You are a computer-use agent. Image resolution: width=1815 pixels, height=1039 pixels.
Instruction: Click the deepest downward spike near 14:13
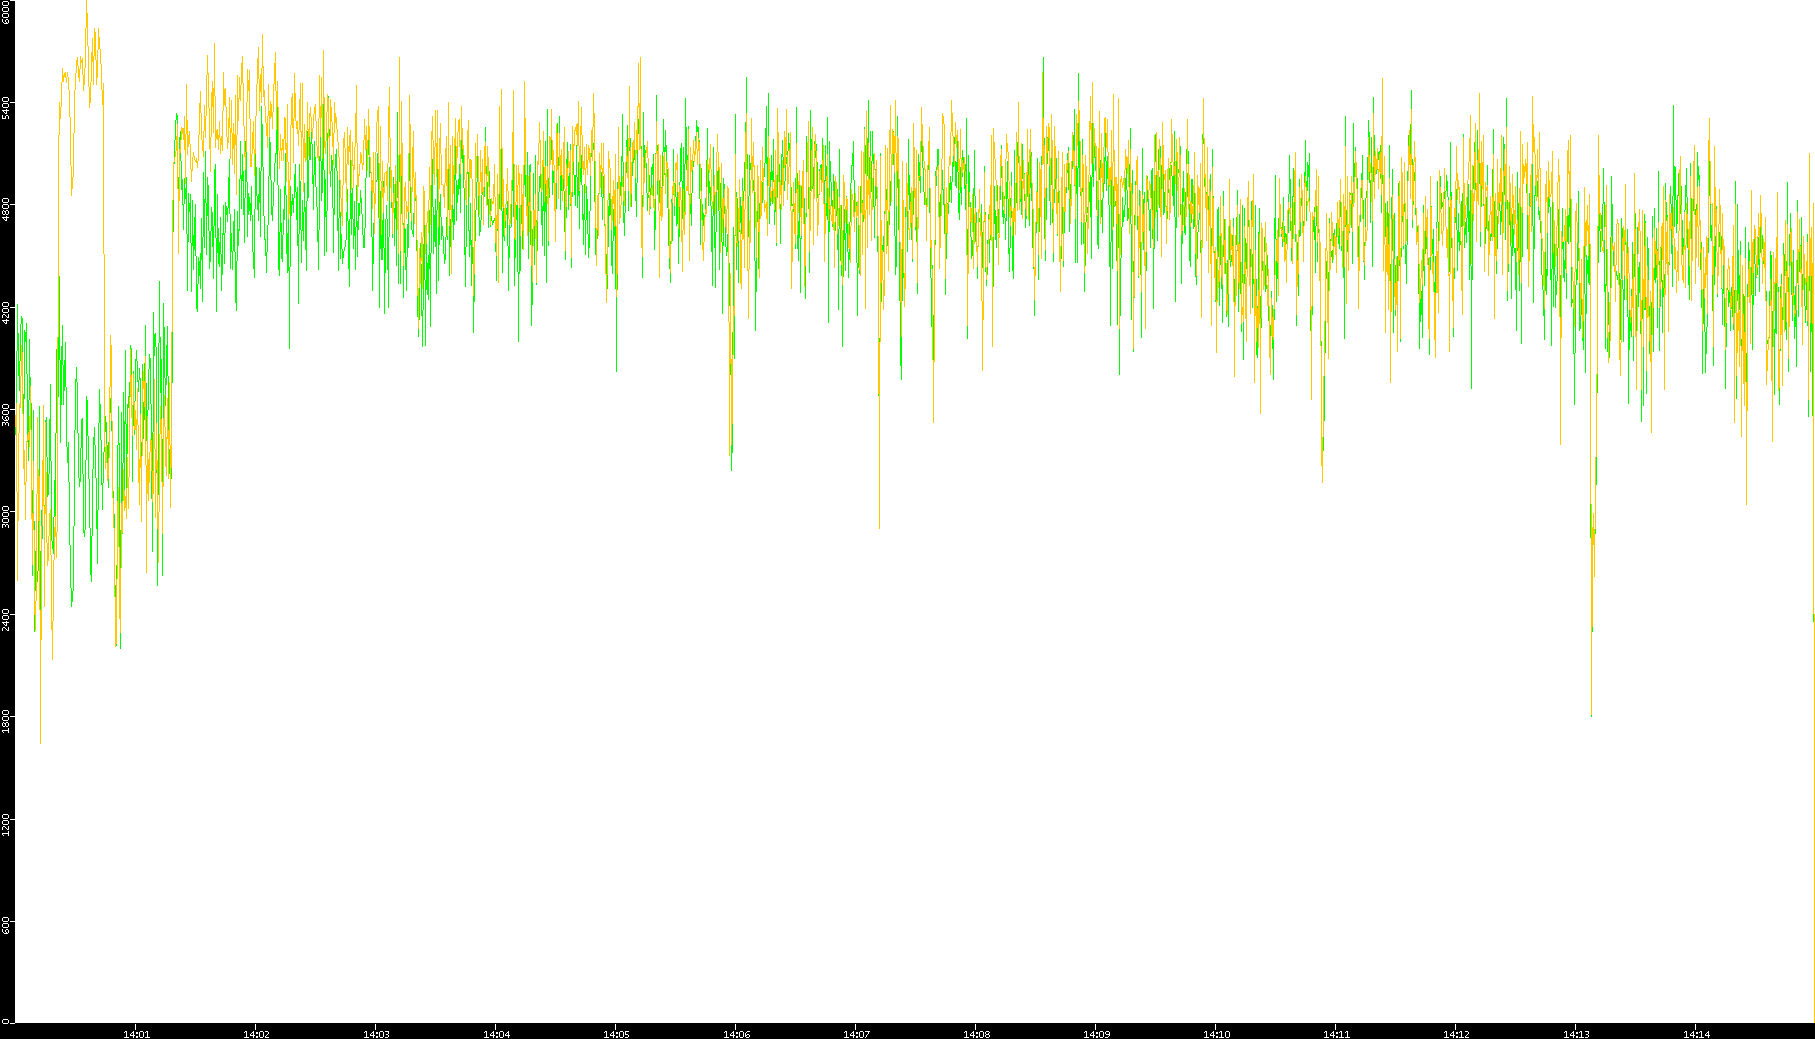(1591, 712)
